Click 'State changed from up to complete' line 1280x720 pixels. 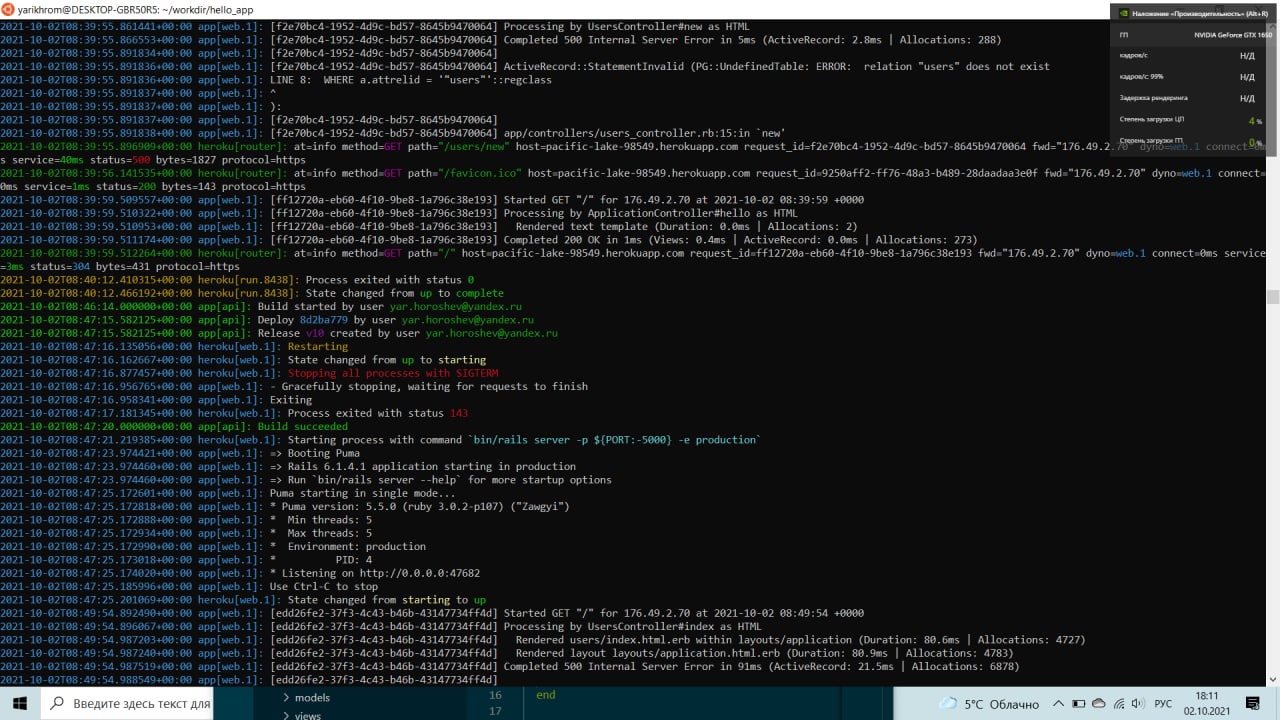pyautogui.click(x=405, y=293)
